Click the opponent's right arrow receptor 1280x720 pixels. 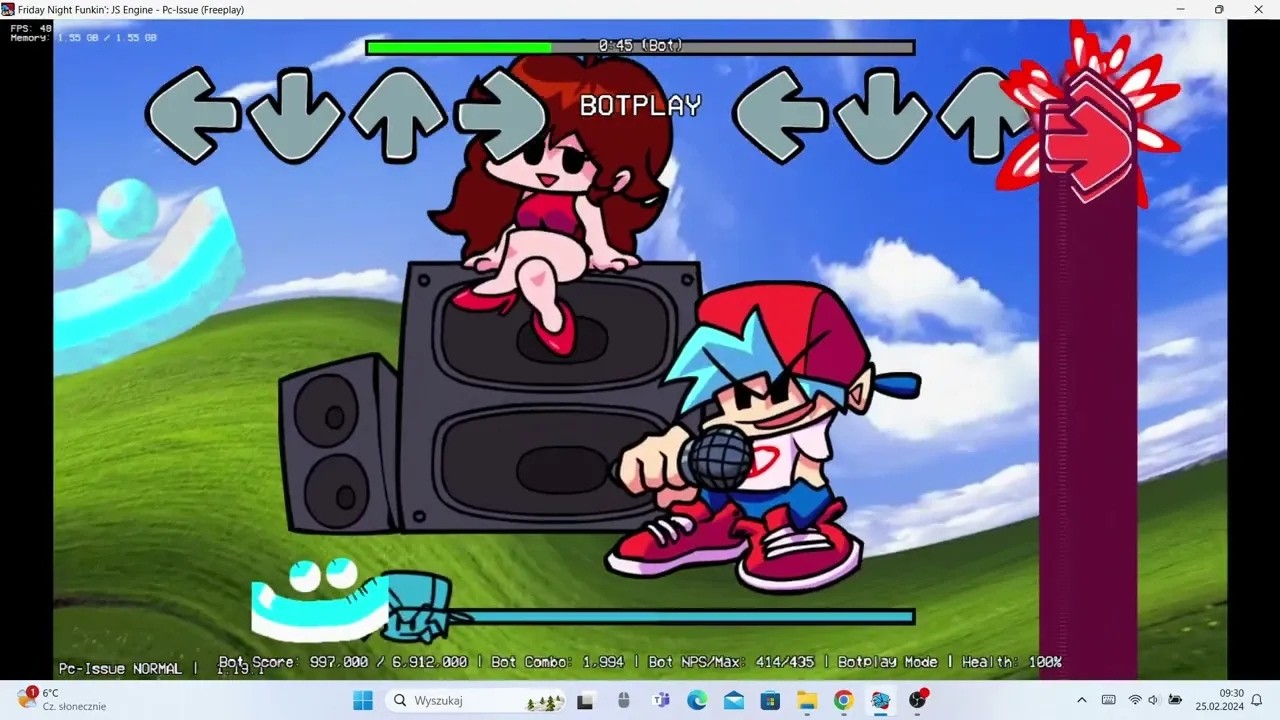tap(501, 114)
